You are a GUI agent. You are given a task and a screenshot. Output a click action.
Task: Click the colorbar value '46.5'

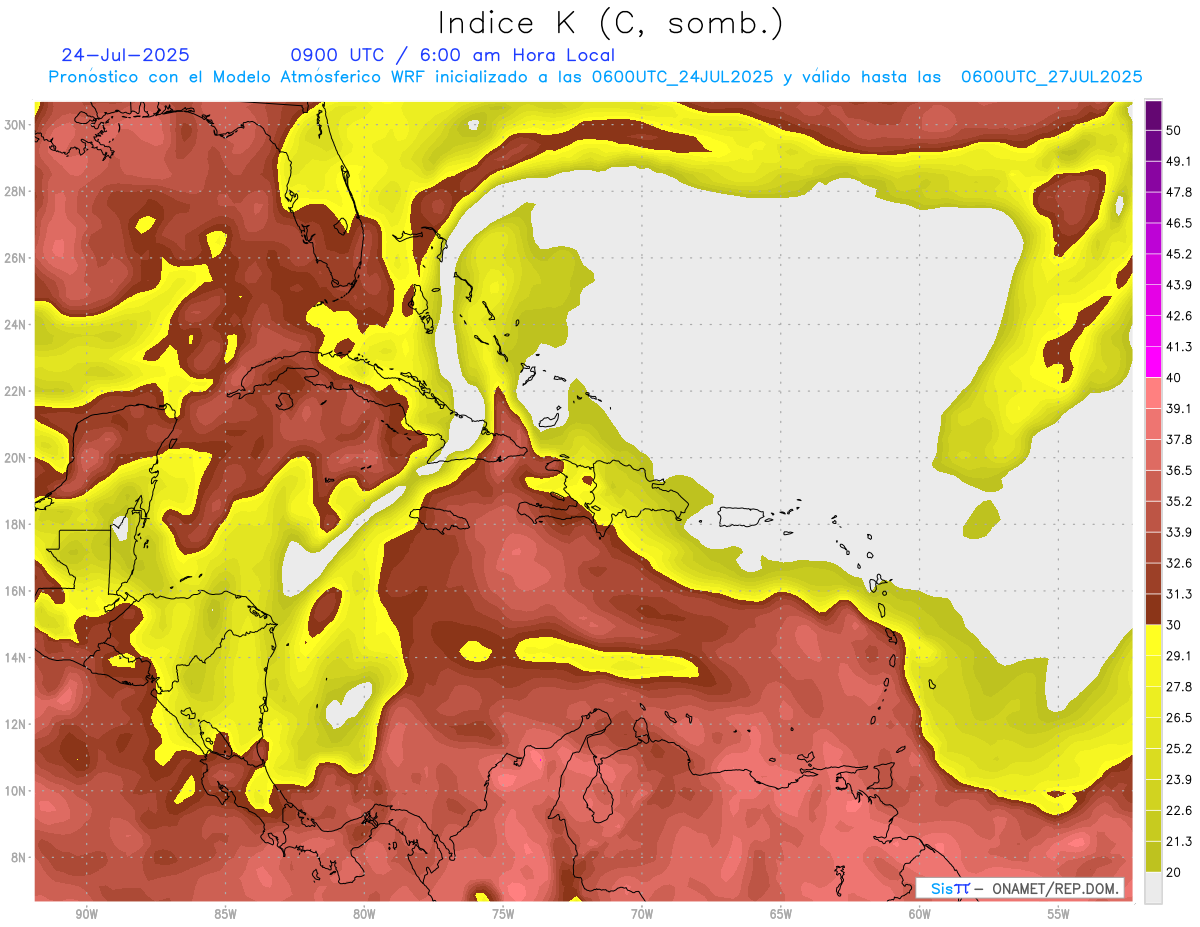[1179, 223]
